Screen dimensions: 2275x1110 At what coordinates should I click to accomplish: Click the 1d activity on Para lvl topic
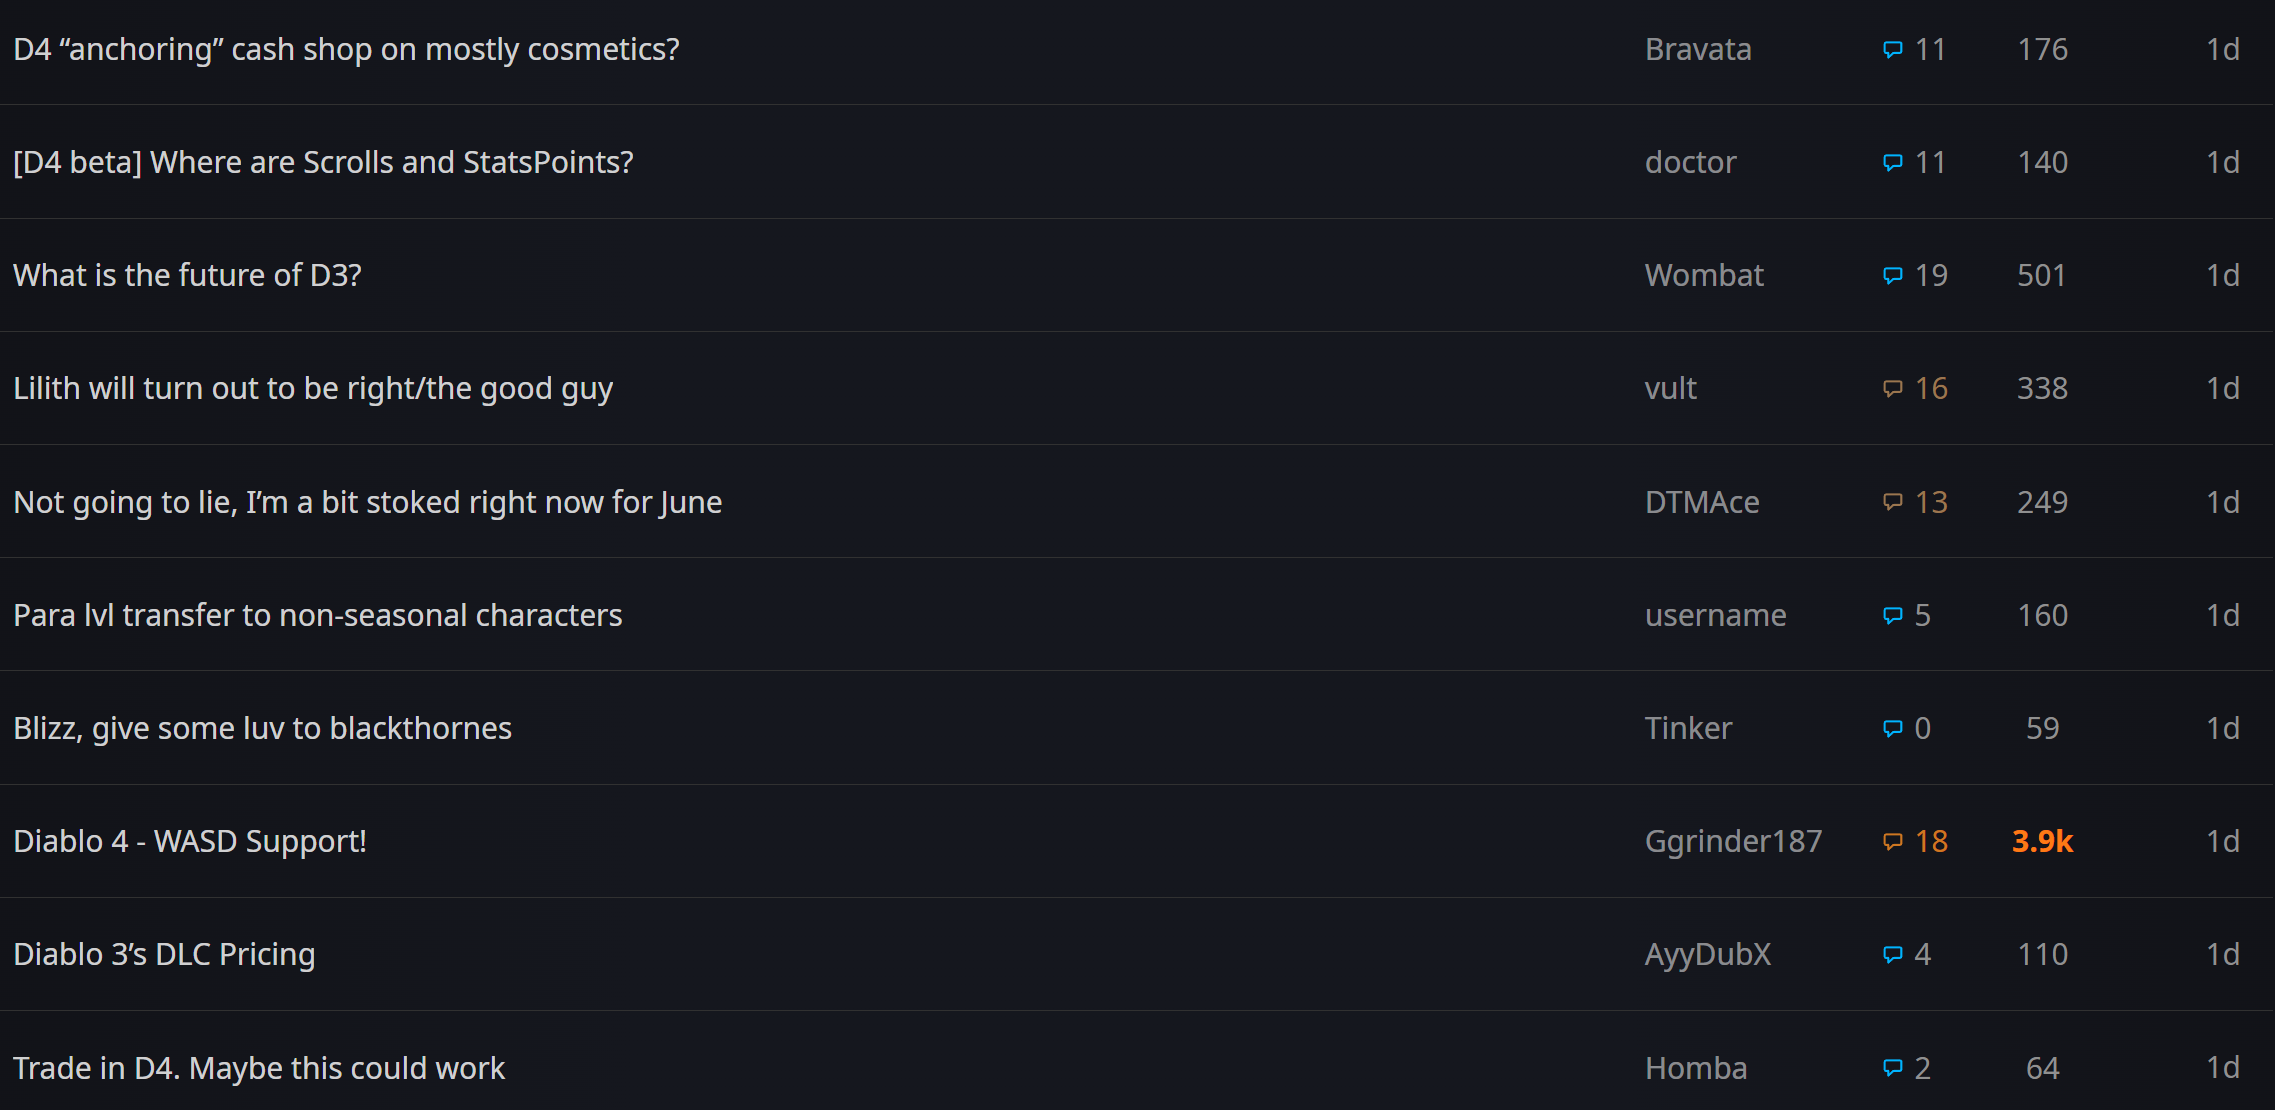pyautogui.click(x=2222, y=615)
